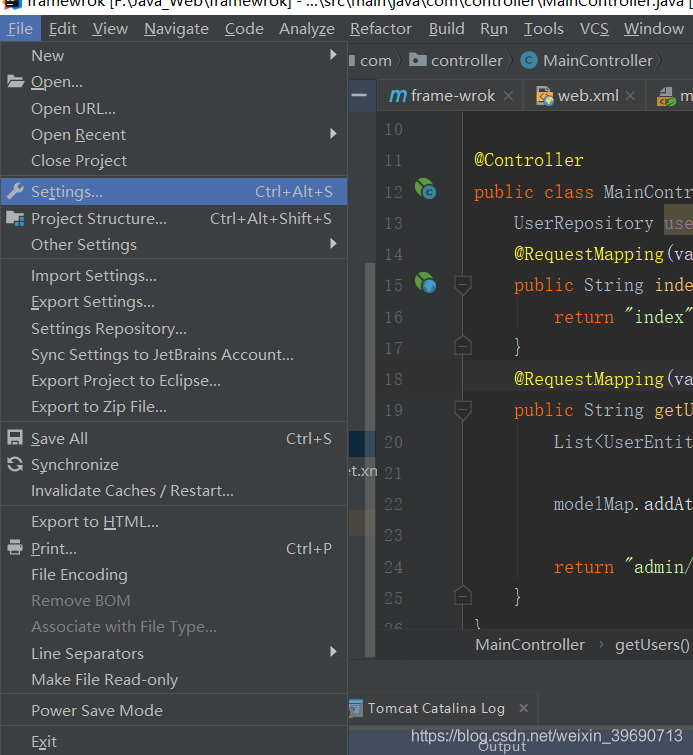Open the Analyze menu
The height and width of the screenshot is (755, 693).
307,29
